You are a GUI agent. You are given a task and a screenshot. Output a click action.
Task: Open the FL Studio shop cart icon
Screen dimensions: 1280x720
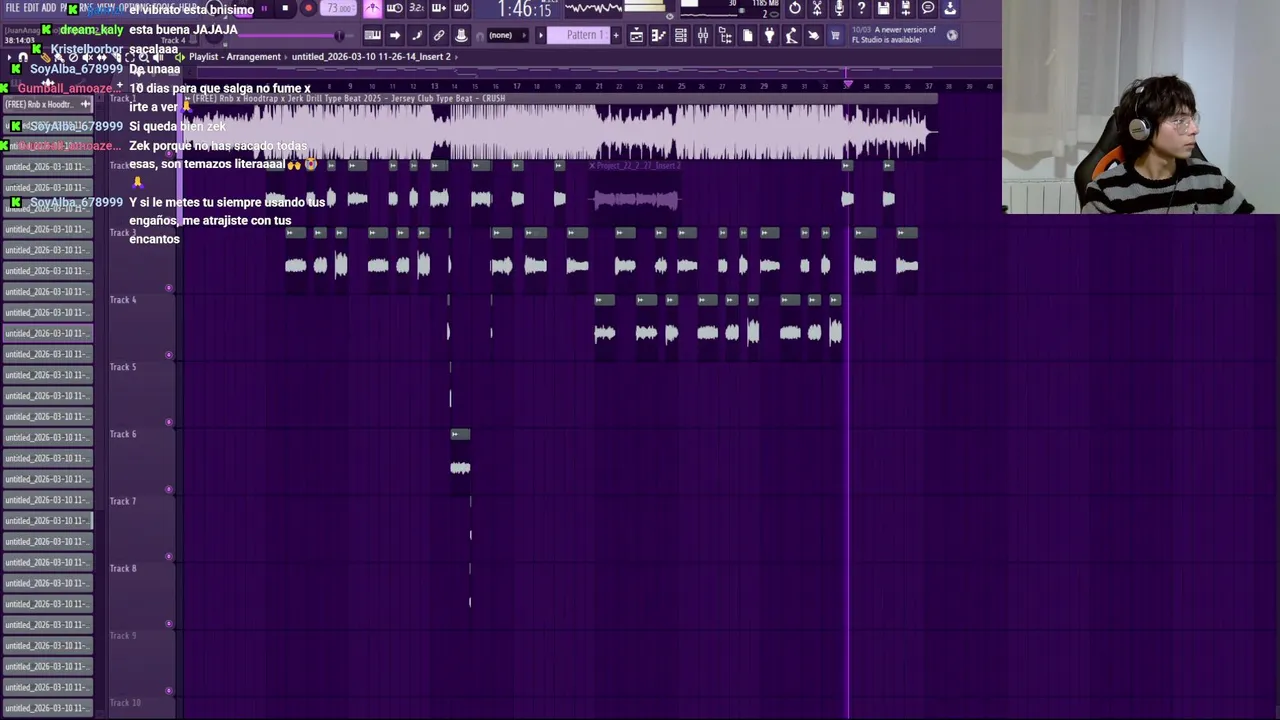coord(835,35)
